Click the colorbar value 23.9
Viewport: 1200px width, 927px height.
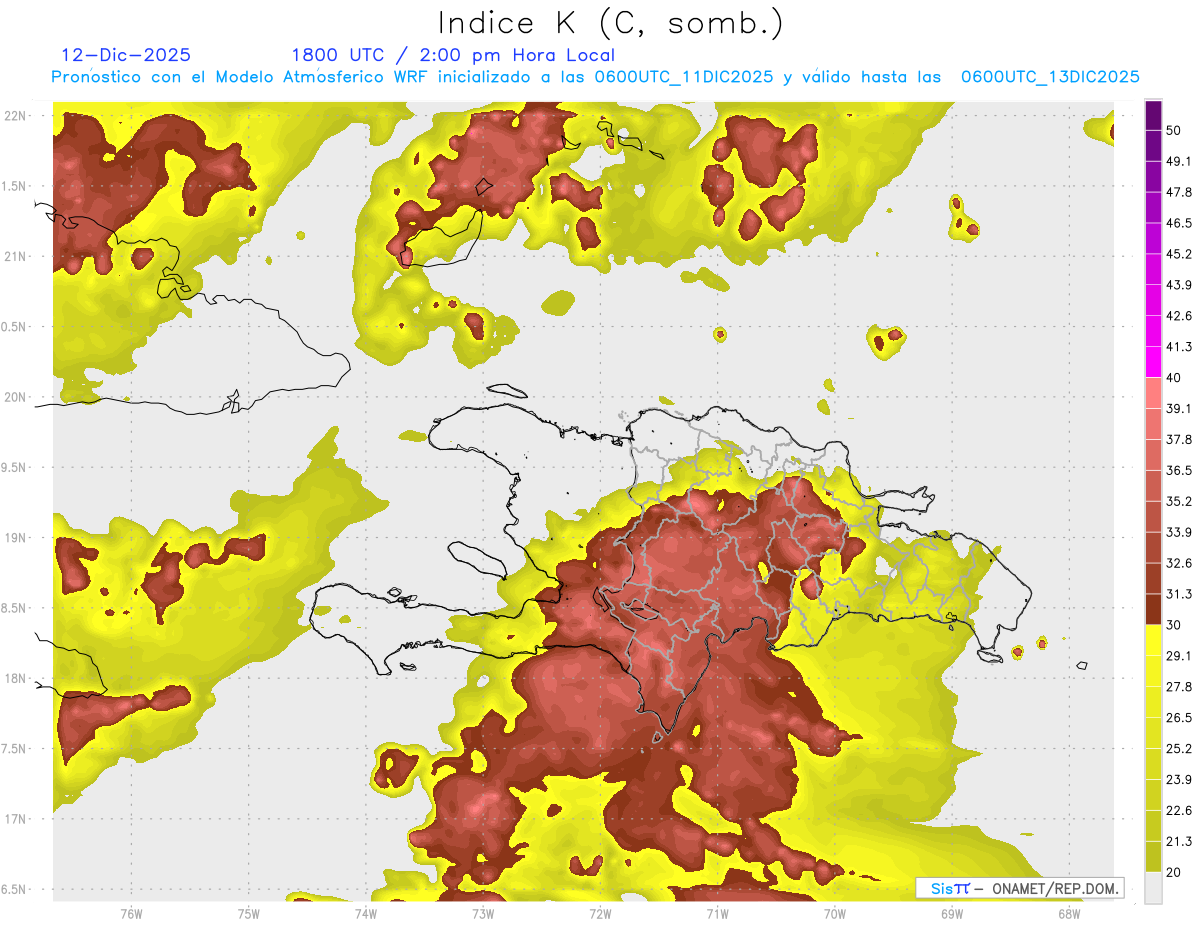[1179, 780]
